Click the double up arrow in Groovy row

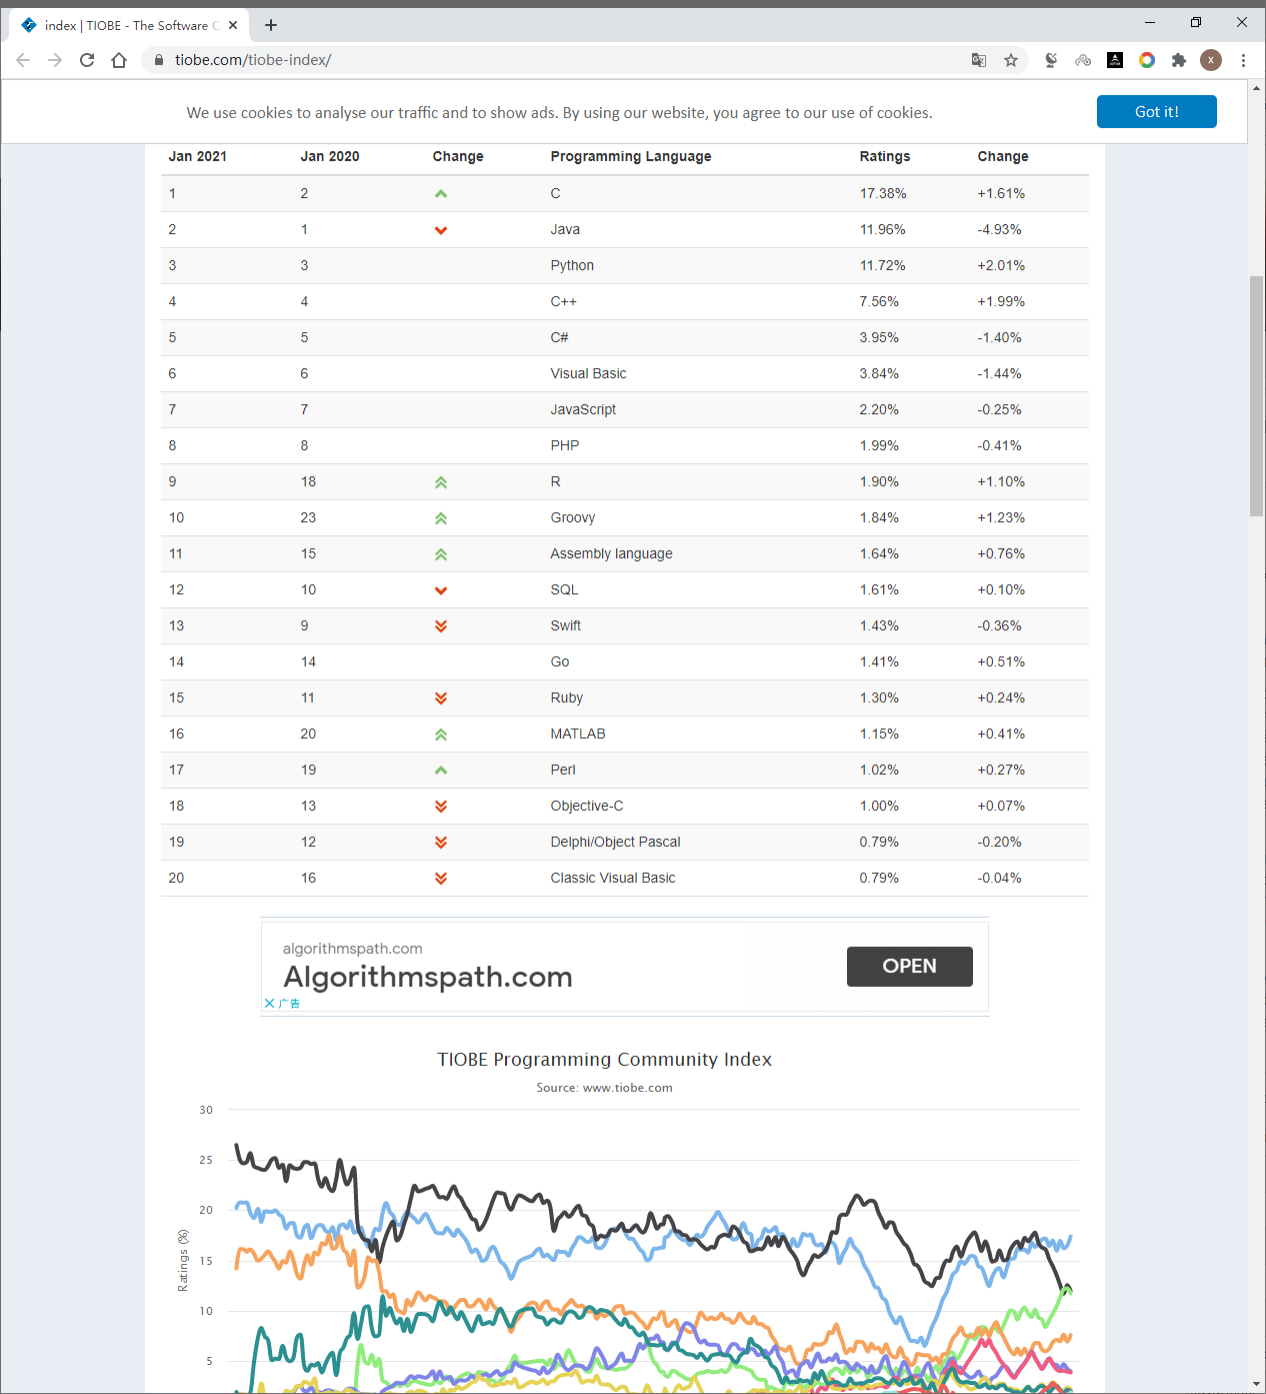coord(441,518)
